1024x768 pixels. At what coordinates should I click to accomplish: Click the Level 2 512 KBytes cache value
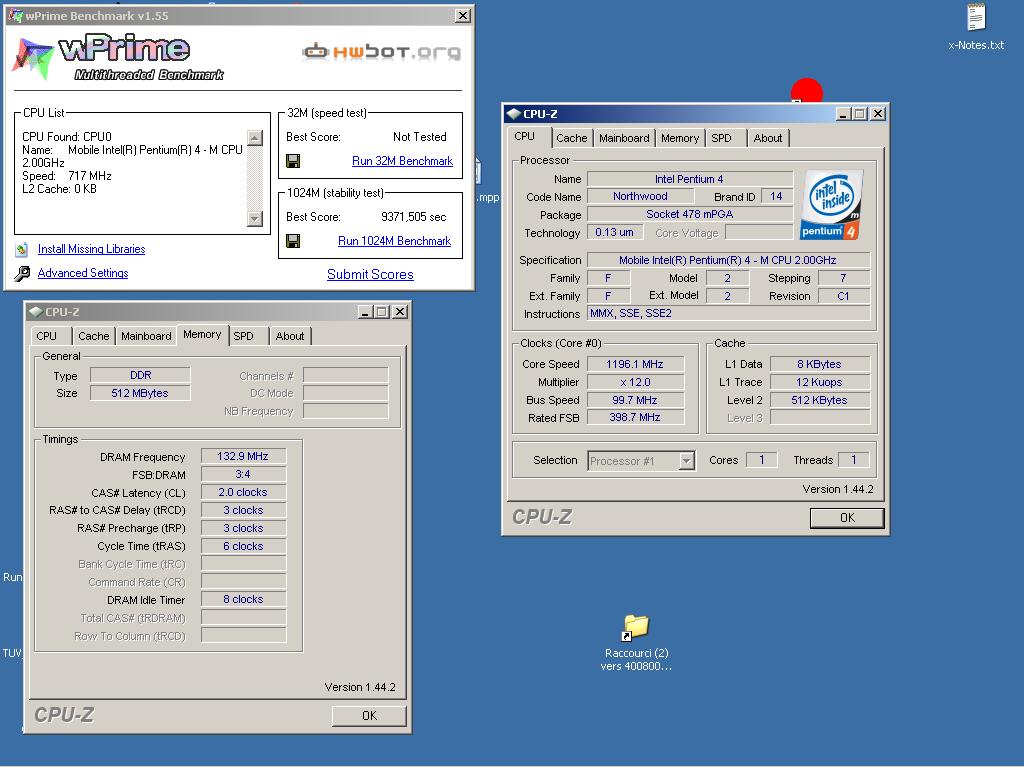[820, 400]
